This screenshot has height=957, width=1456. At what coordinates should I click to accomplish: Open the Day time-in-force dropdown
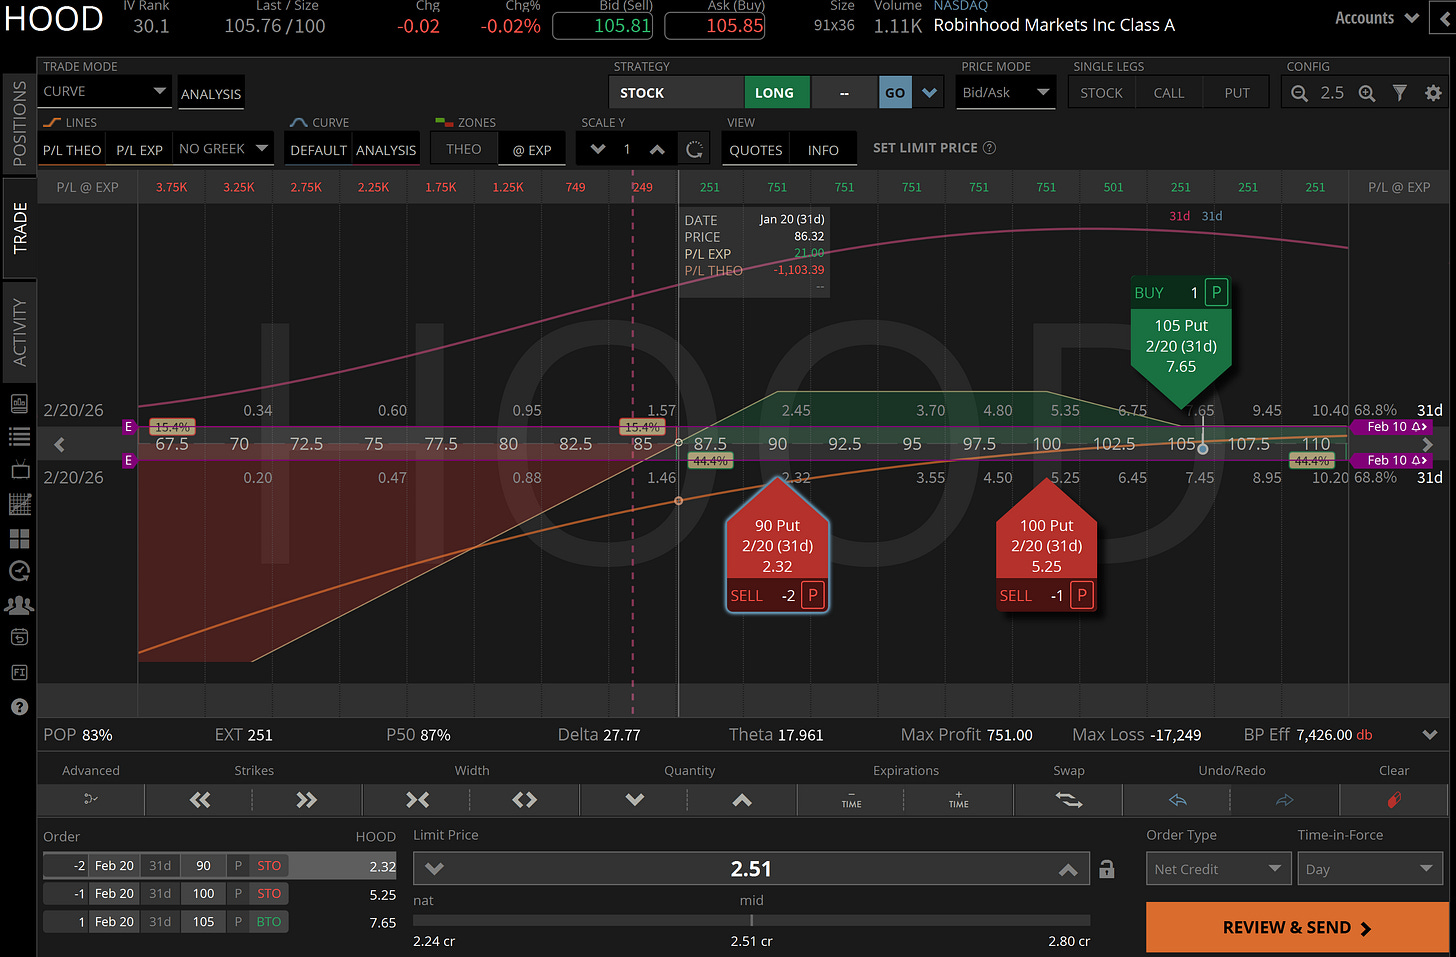click(x=1370, y=869)
